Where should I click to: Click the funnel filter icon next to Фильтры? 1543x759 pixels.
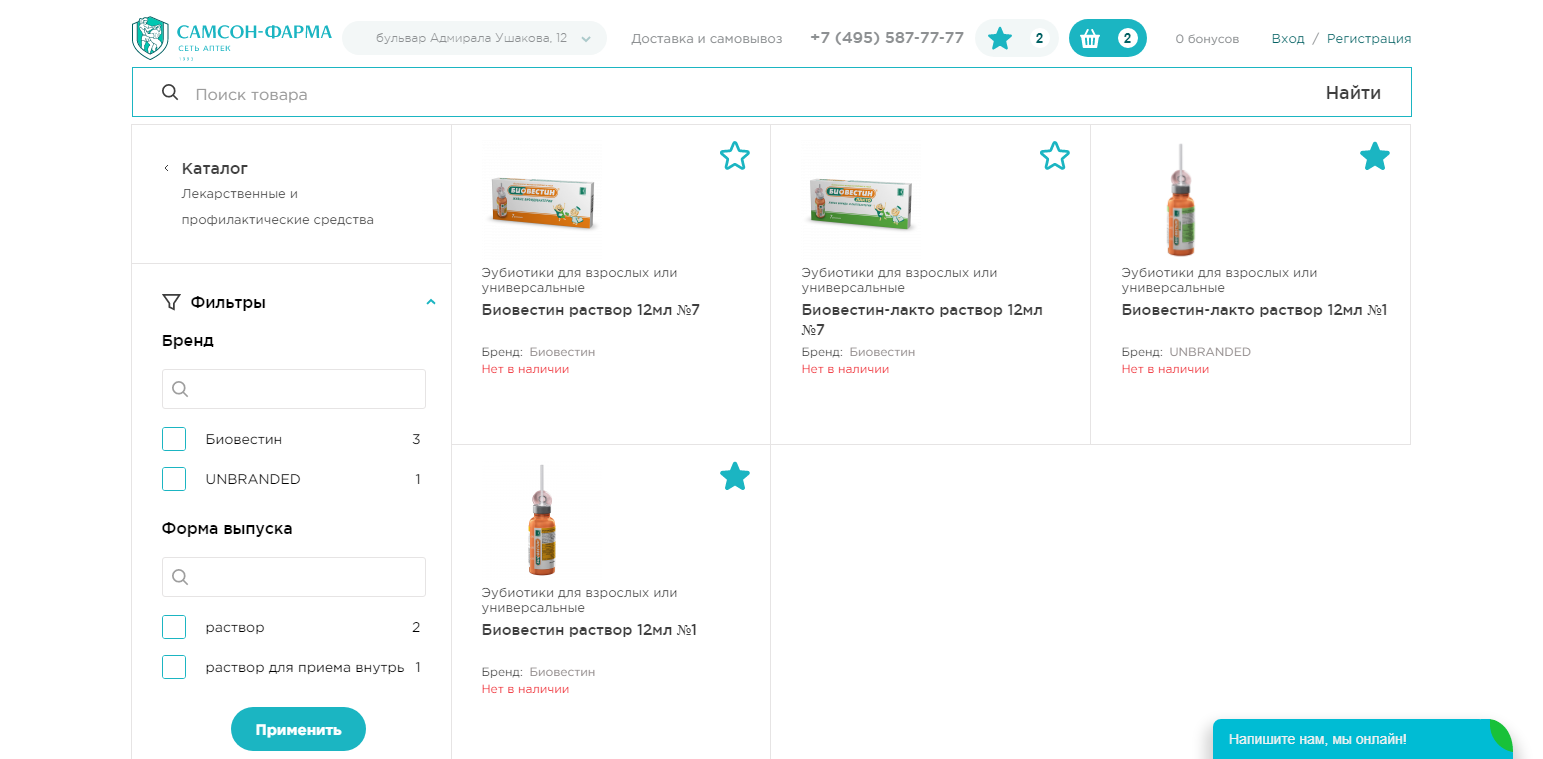(171, 302)
